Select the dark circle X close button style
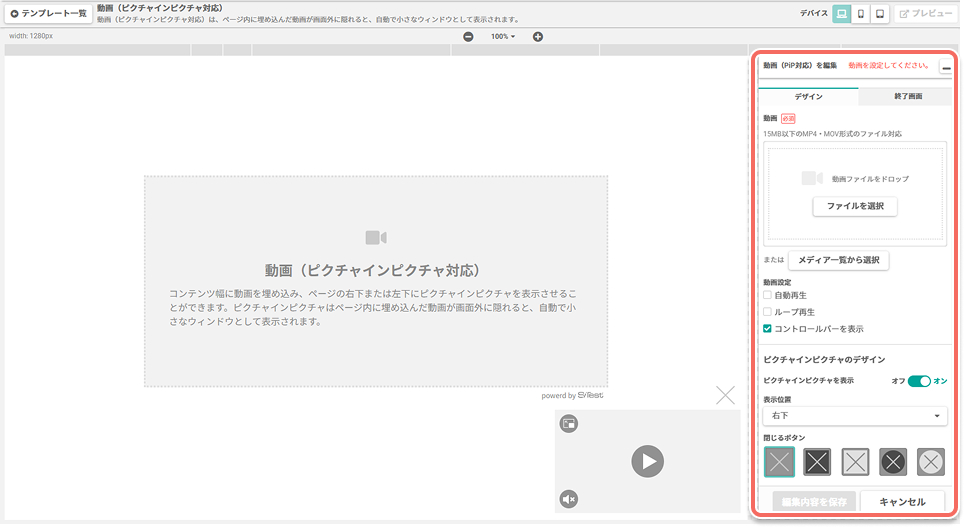 893,462
